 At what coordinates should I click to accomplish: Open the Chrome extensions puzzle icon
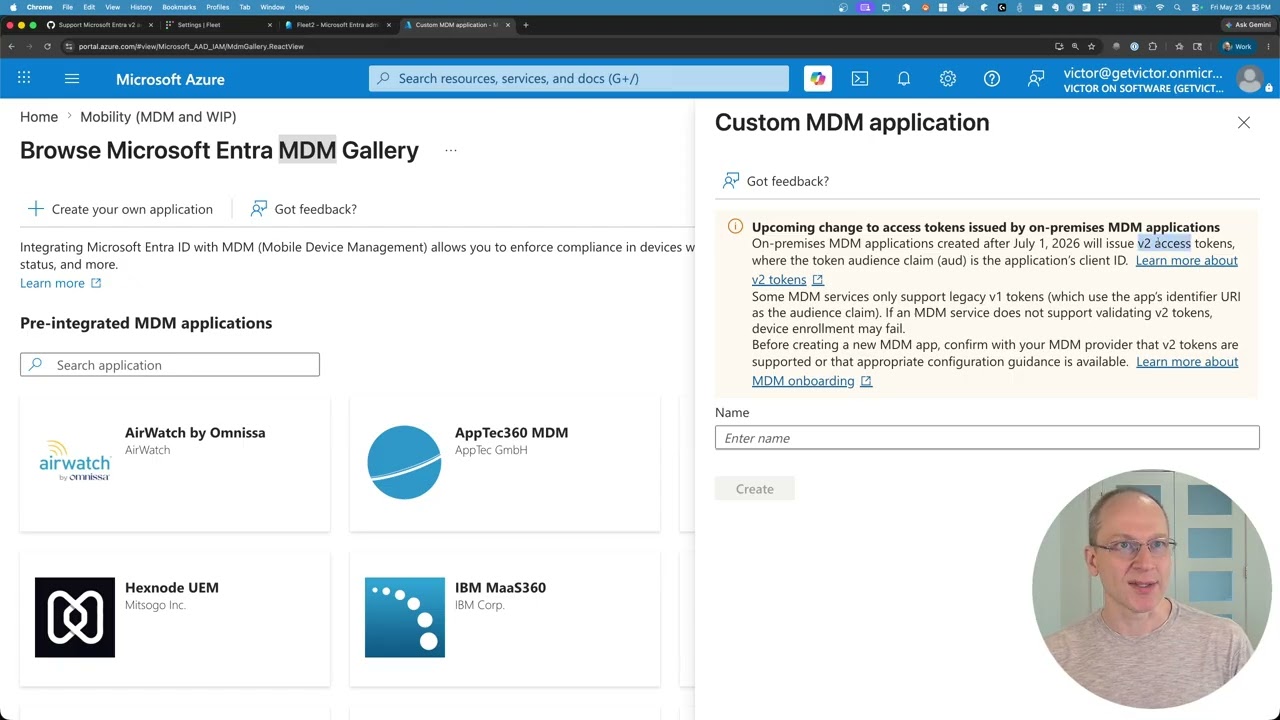[x=1152, y=46]
